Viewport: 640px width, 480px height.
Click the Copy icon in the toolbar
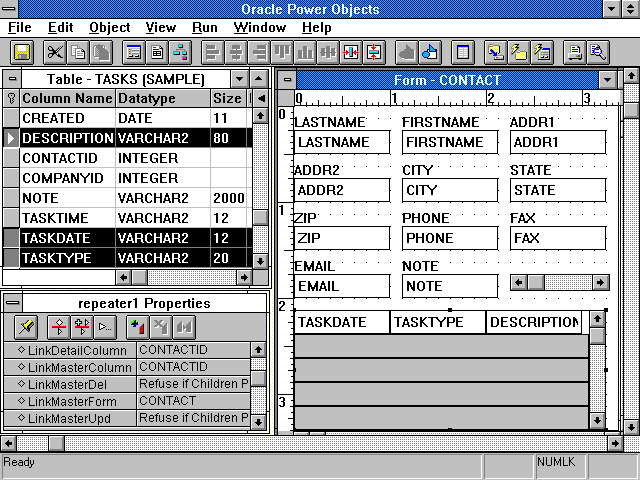tap(78, 52)
